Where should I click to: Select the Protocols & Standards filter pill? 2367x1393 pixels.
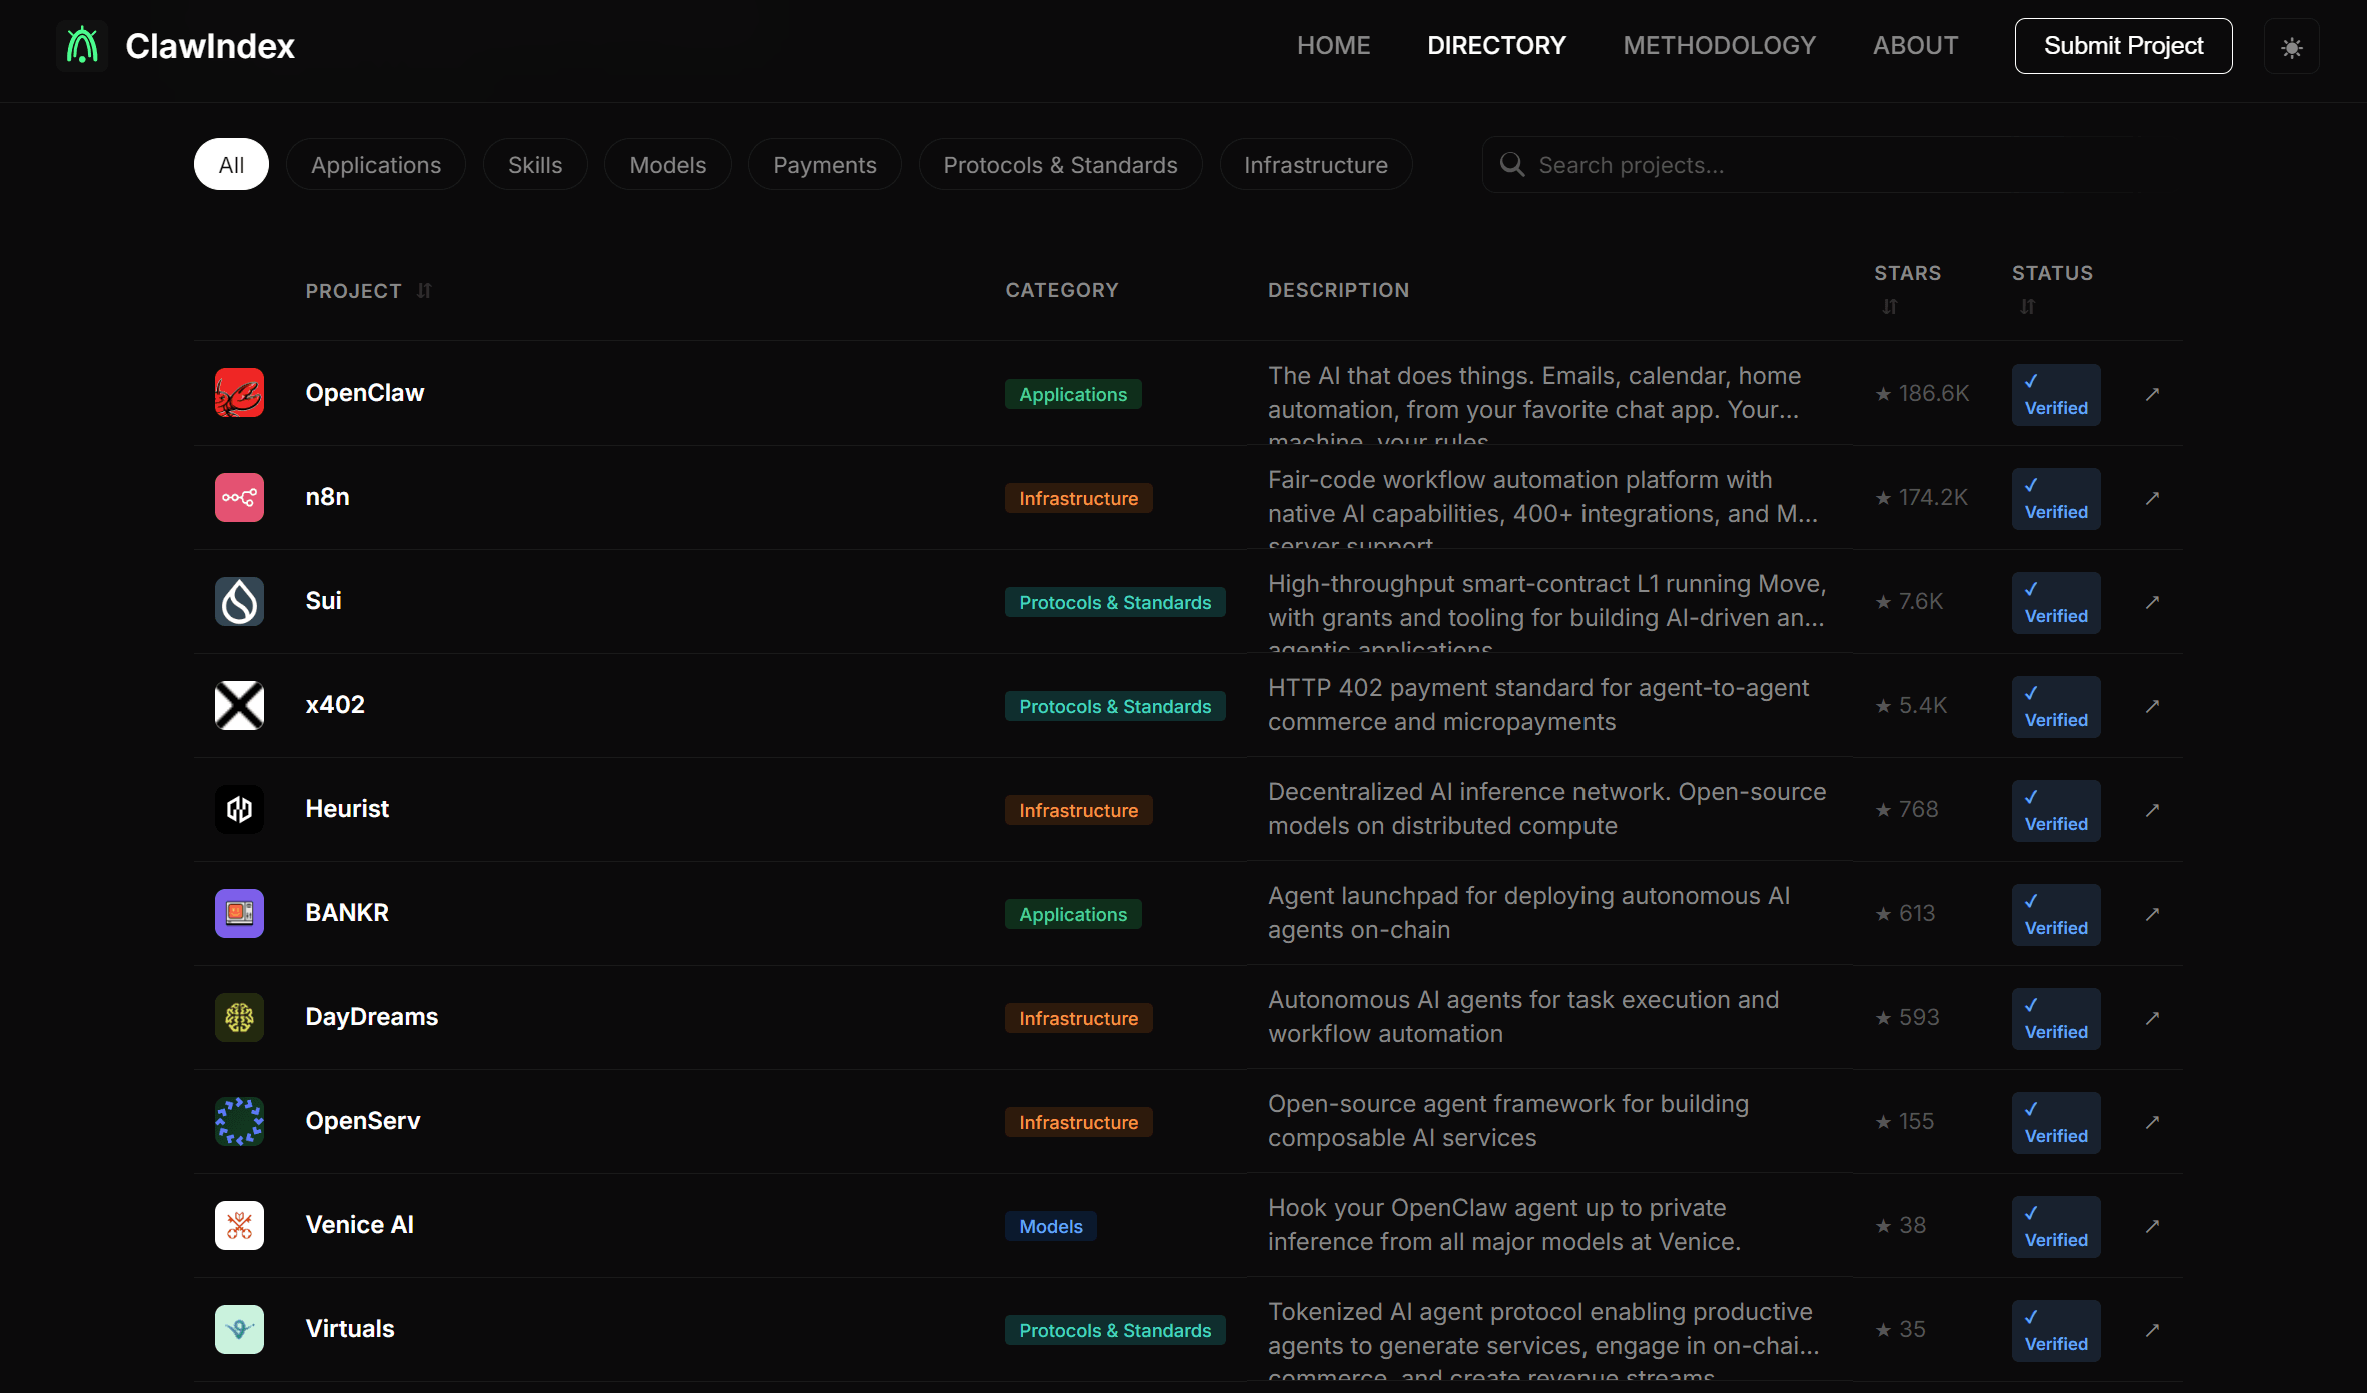1060,165
